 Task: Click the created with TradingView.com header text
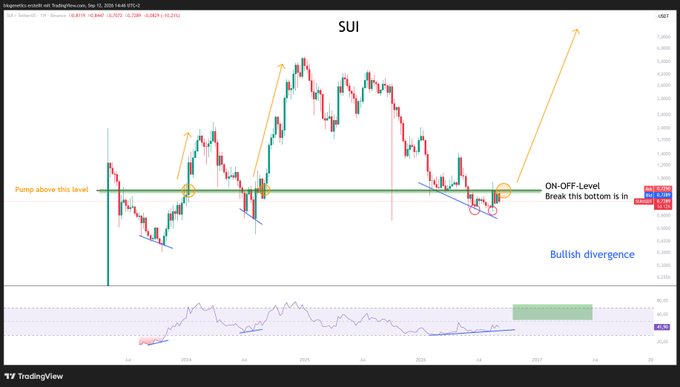[72, 6]
